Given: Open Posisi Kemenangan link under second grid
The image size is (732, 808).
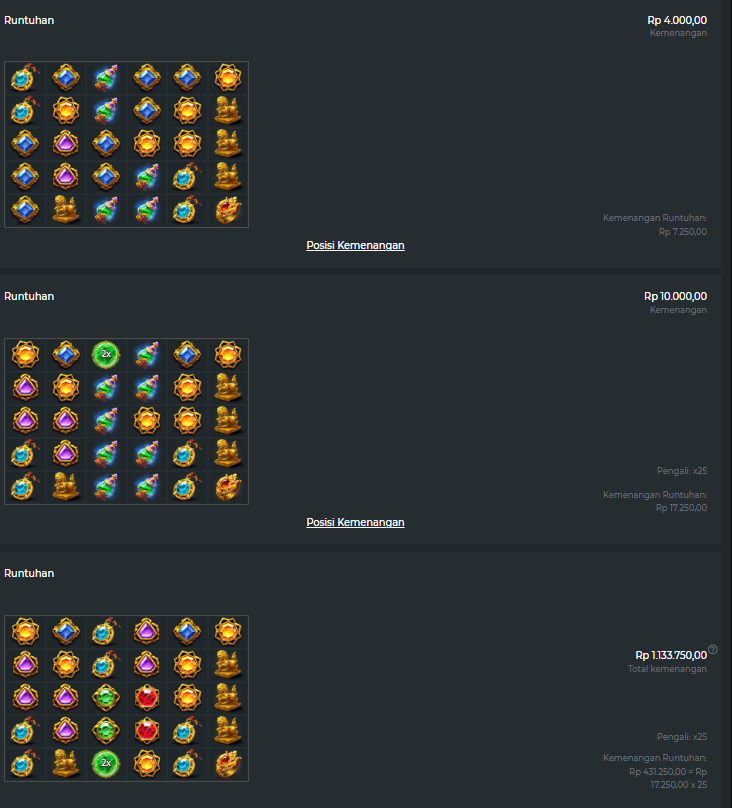Looking at the screenshot, I should click(355, 522).
